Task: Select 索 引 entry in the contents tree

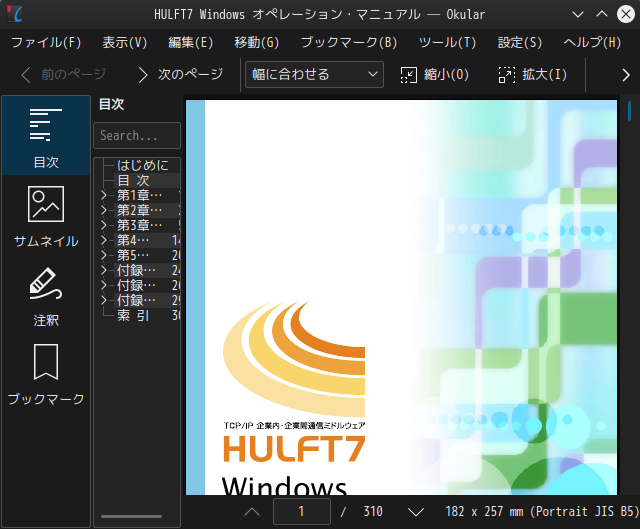Action: click(133, 315)
